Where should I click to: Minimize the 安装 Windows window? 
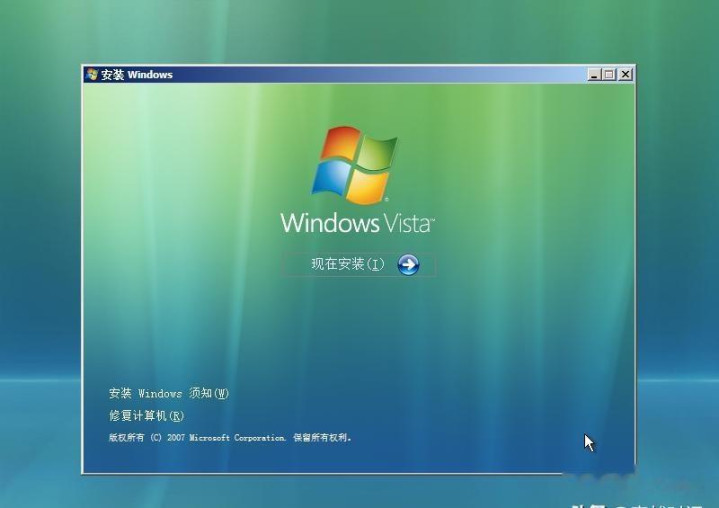(x=594, y=74)
